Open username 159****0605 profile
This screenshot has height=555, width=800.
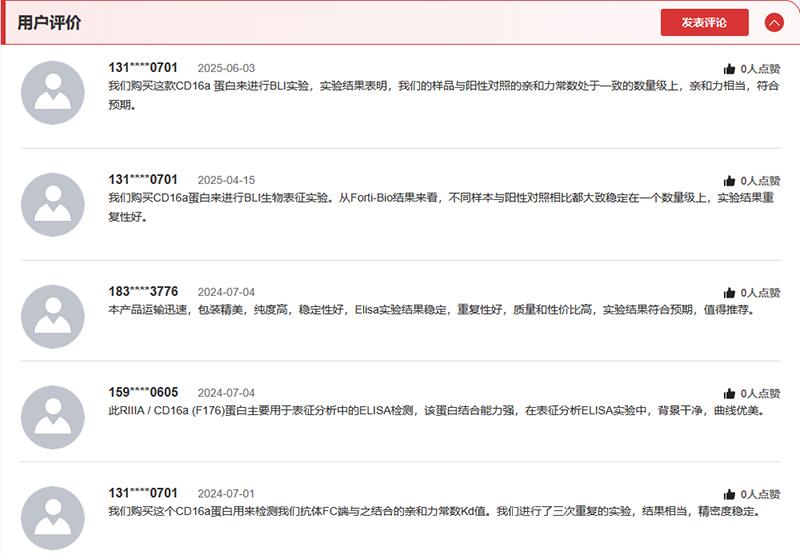pos(143,393)
